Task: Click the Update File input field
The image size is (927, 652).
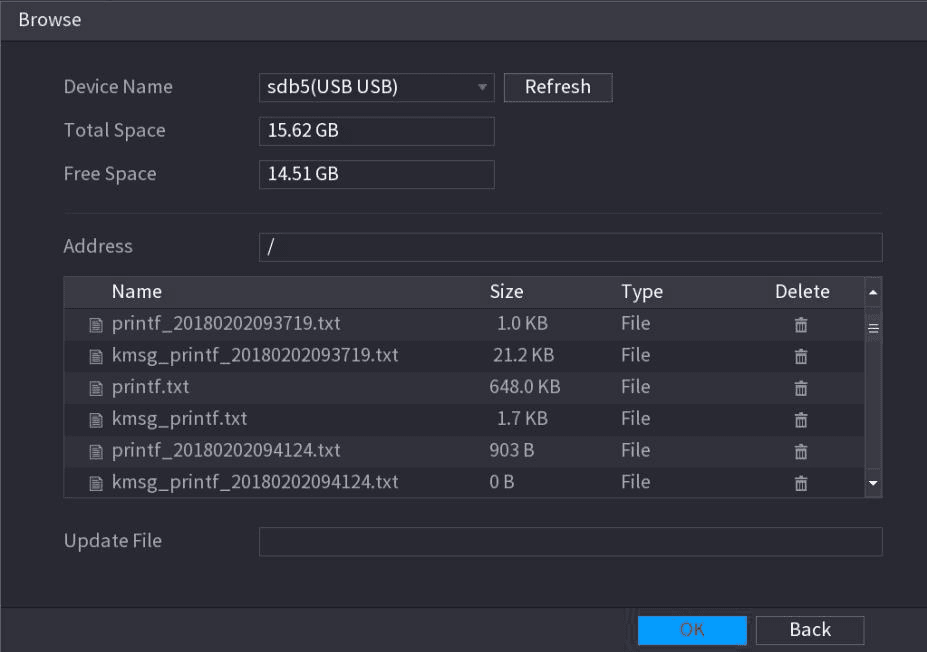Action: (x=571, y=541)
